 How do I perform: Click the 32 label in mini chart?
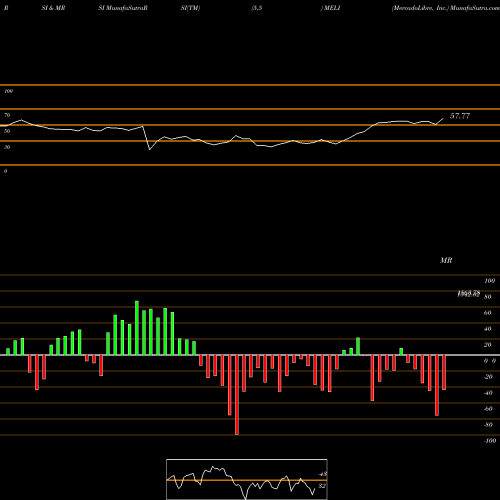click(322, 486)
